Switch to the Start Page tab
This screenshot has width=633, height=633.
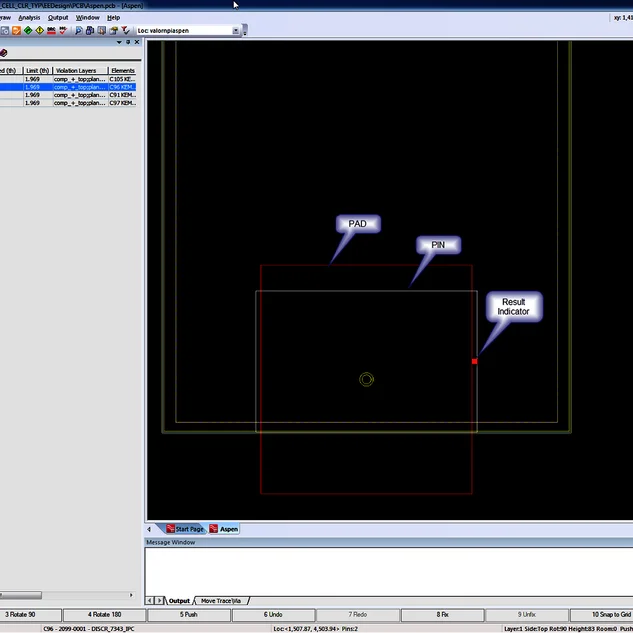coord(185,529)
